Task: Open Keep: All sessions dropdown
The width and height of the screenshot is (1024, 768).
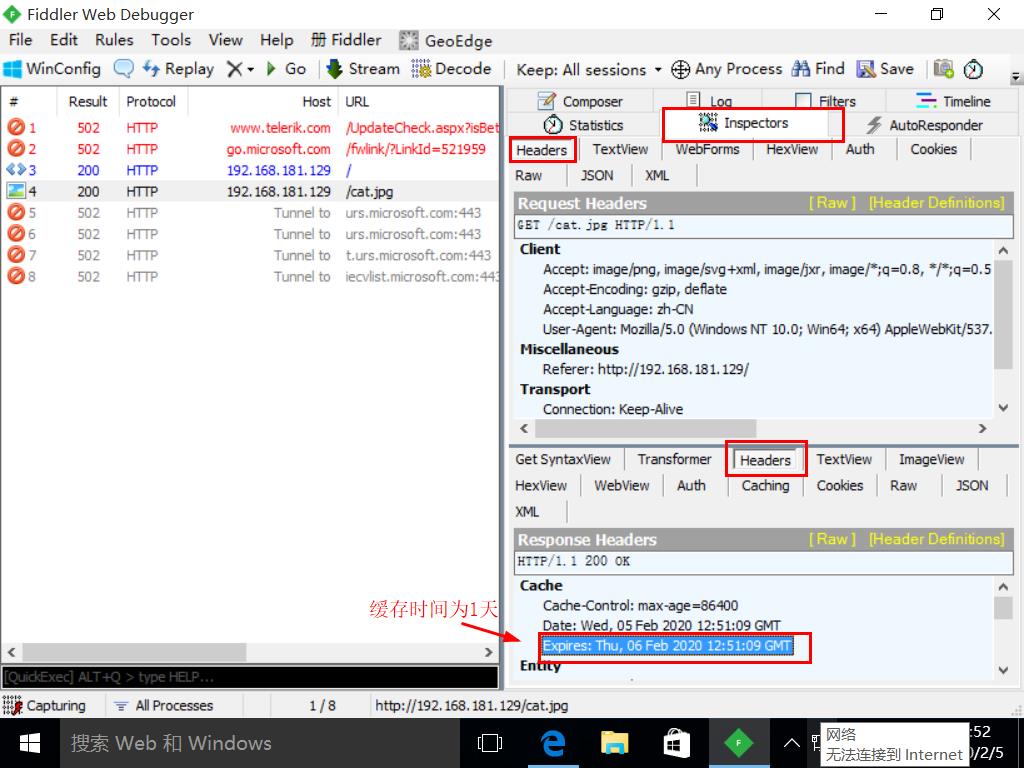Action: (x=588, y=69)
